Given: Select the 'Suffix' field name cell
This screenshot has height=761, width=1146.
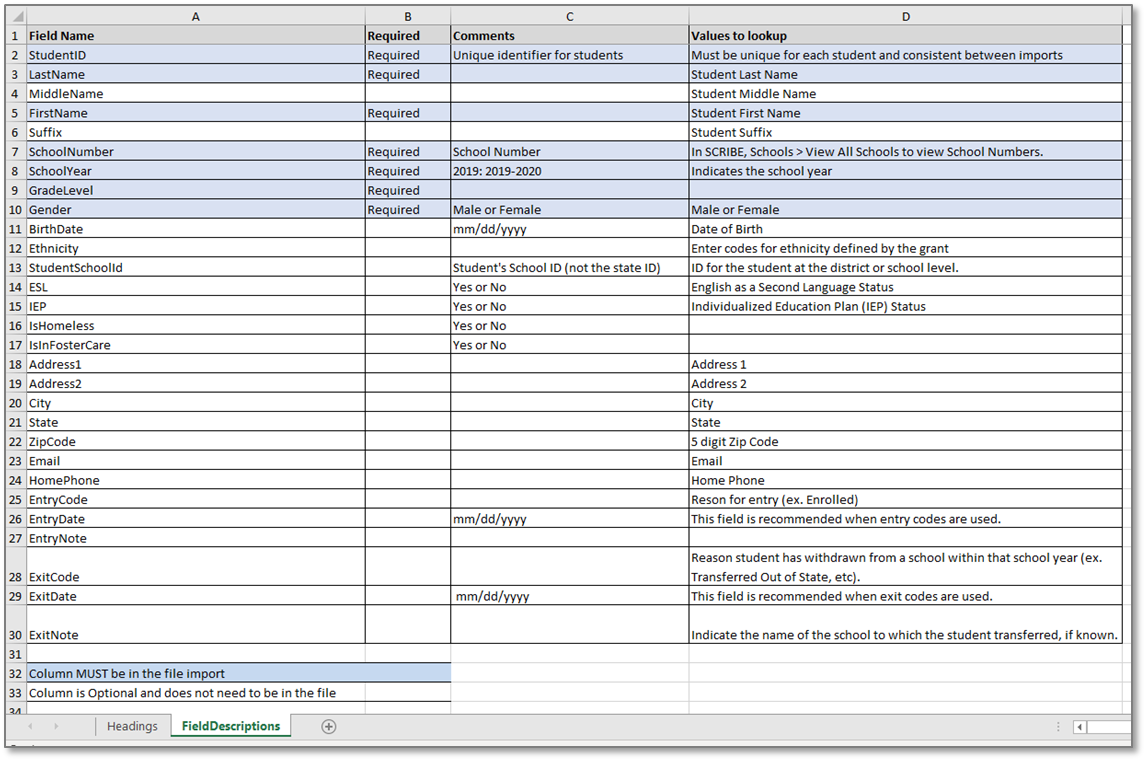Looking at the screenshot, I should pyautogui.click(x=196, y=132).
